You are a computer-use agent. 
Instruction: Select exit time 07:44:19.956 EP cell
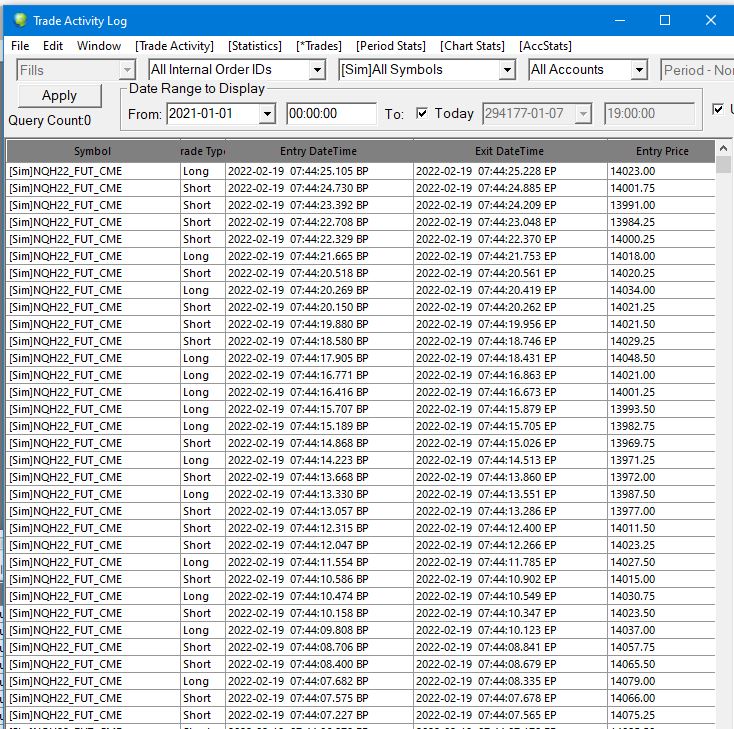coord(510,324)
